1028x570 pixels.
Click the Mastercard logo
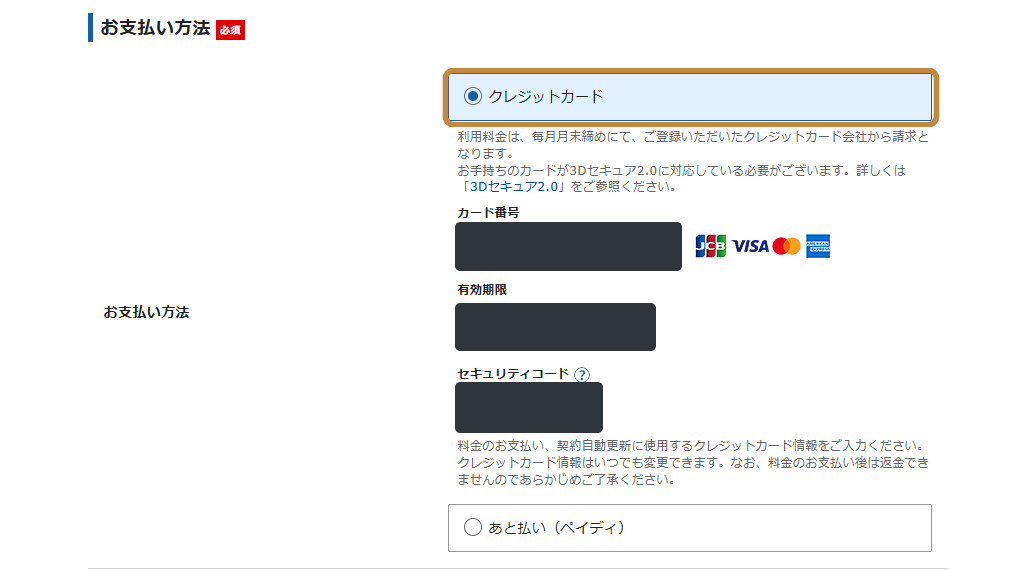click(x=787, y=246)
